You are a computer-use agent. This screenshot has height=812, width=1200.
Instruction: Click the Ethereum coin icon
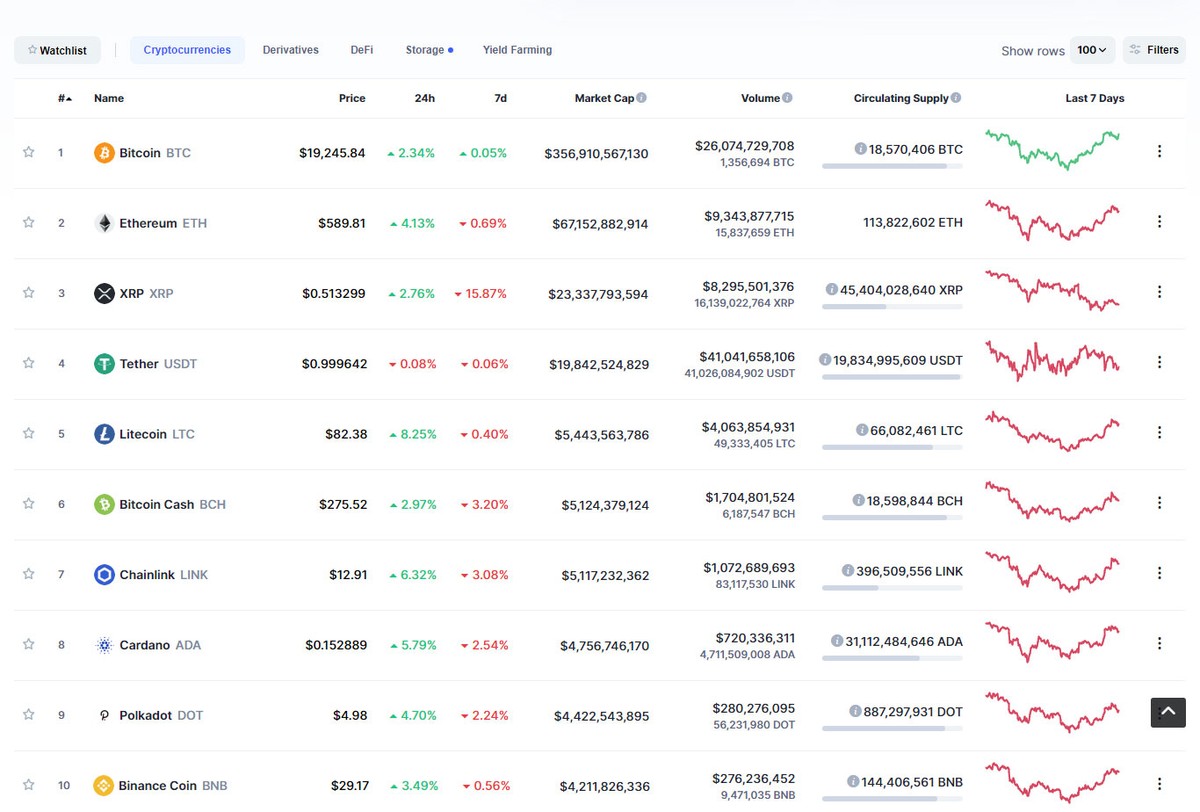coord(103,222)
